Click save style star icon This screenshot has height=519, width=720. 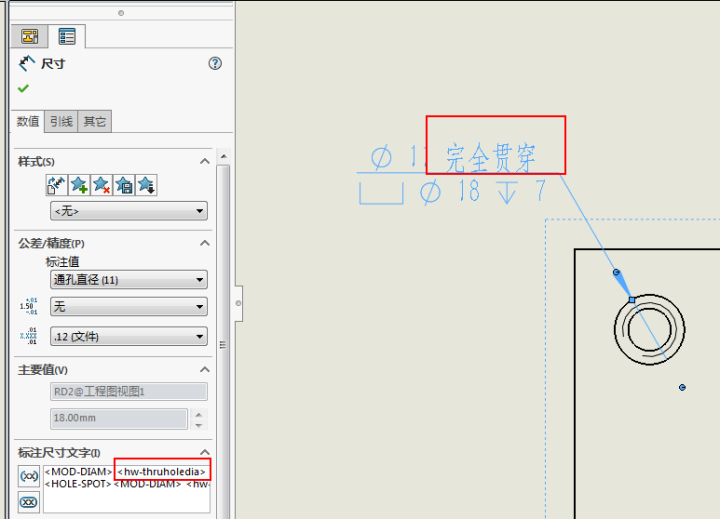click(x=123, y=185)
